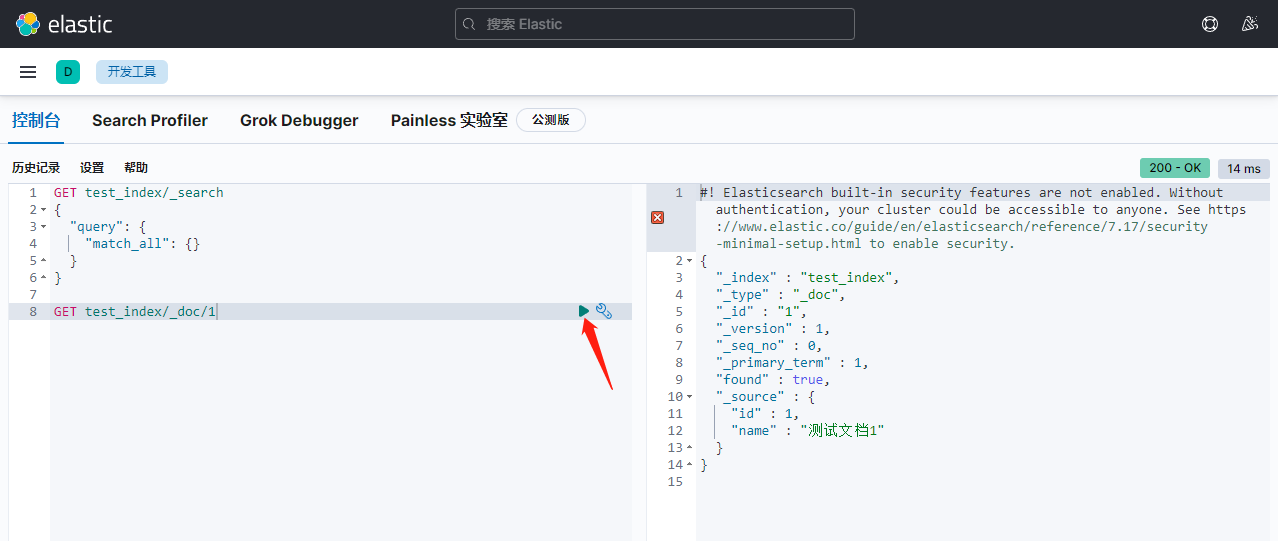
Task: Open the 帮助 help link
Action: [x=136, y=168]
